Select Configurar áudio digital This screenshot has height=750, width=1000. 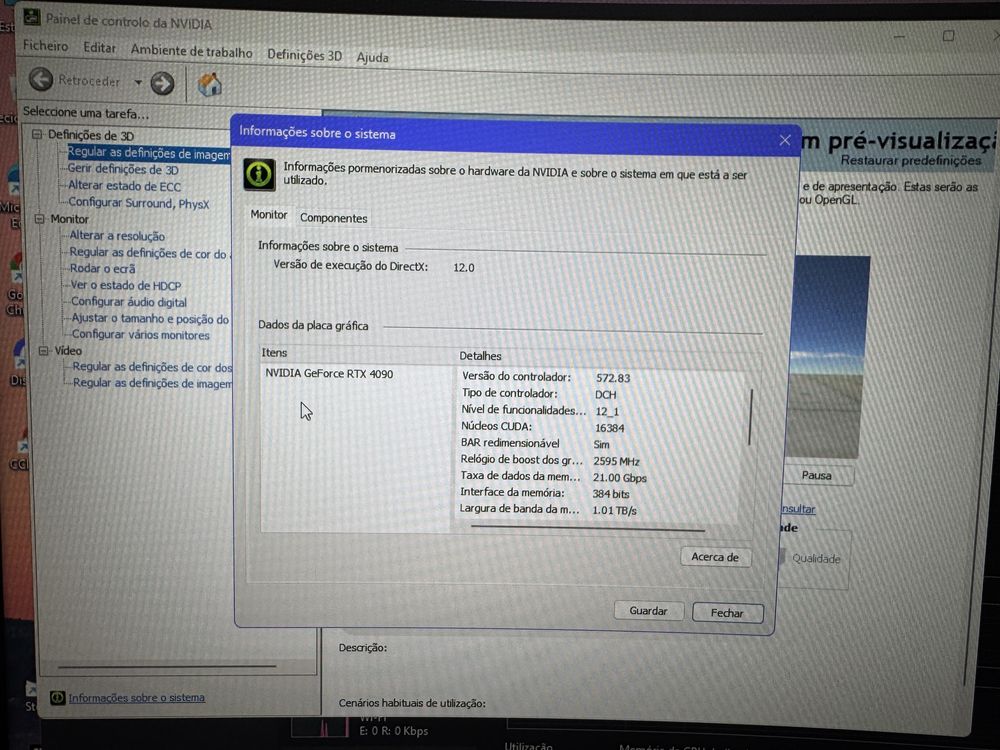tap(129, 302)
